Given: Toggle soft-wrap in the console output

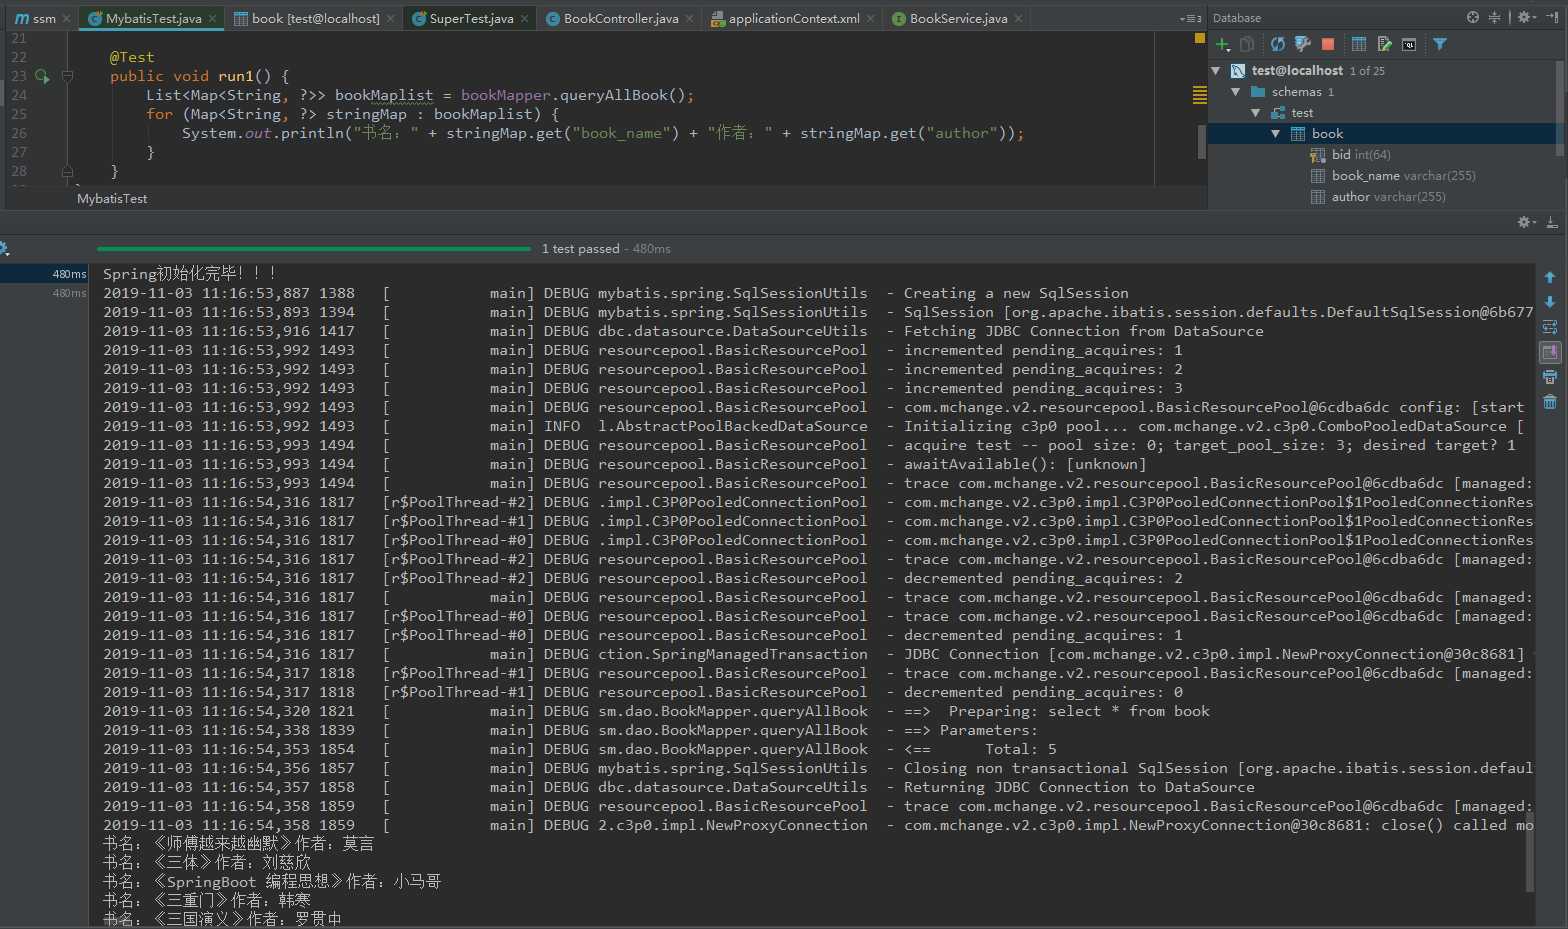Looking at the screenshot, I should (1550, 327).
